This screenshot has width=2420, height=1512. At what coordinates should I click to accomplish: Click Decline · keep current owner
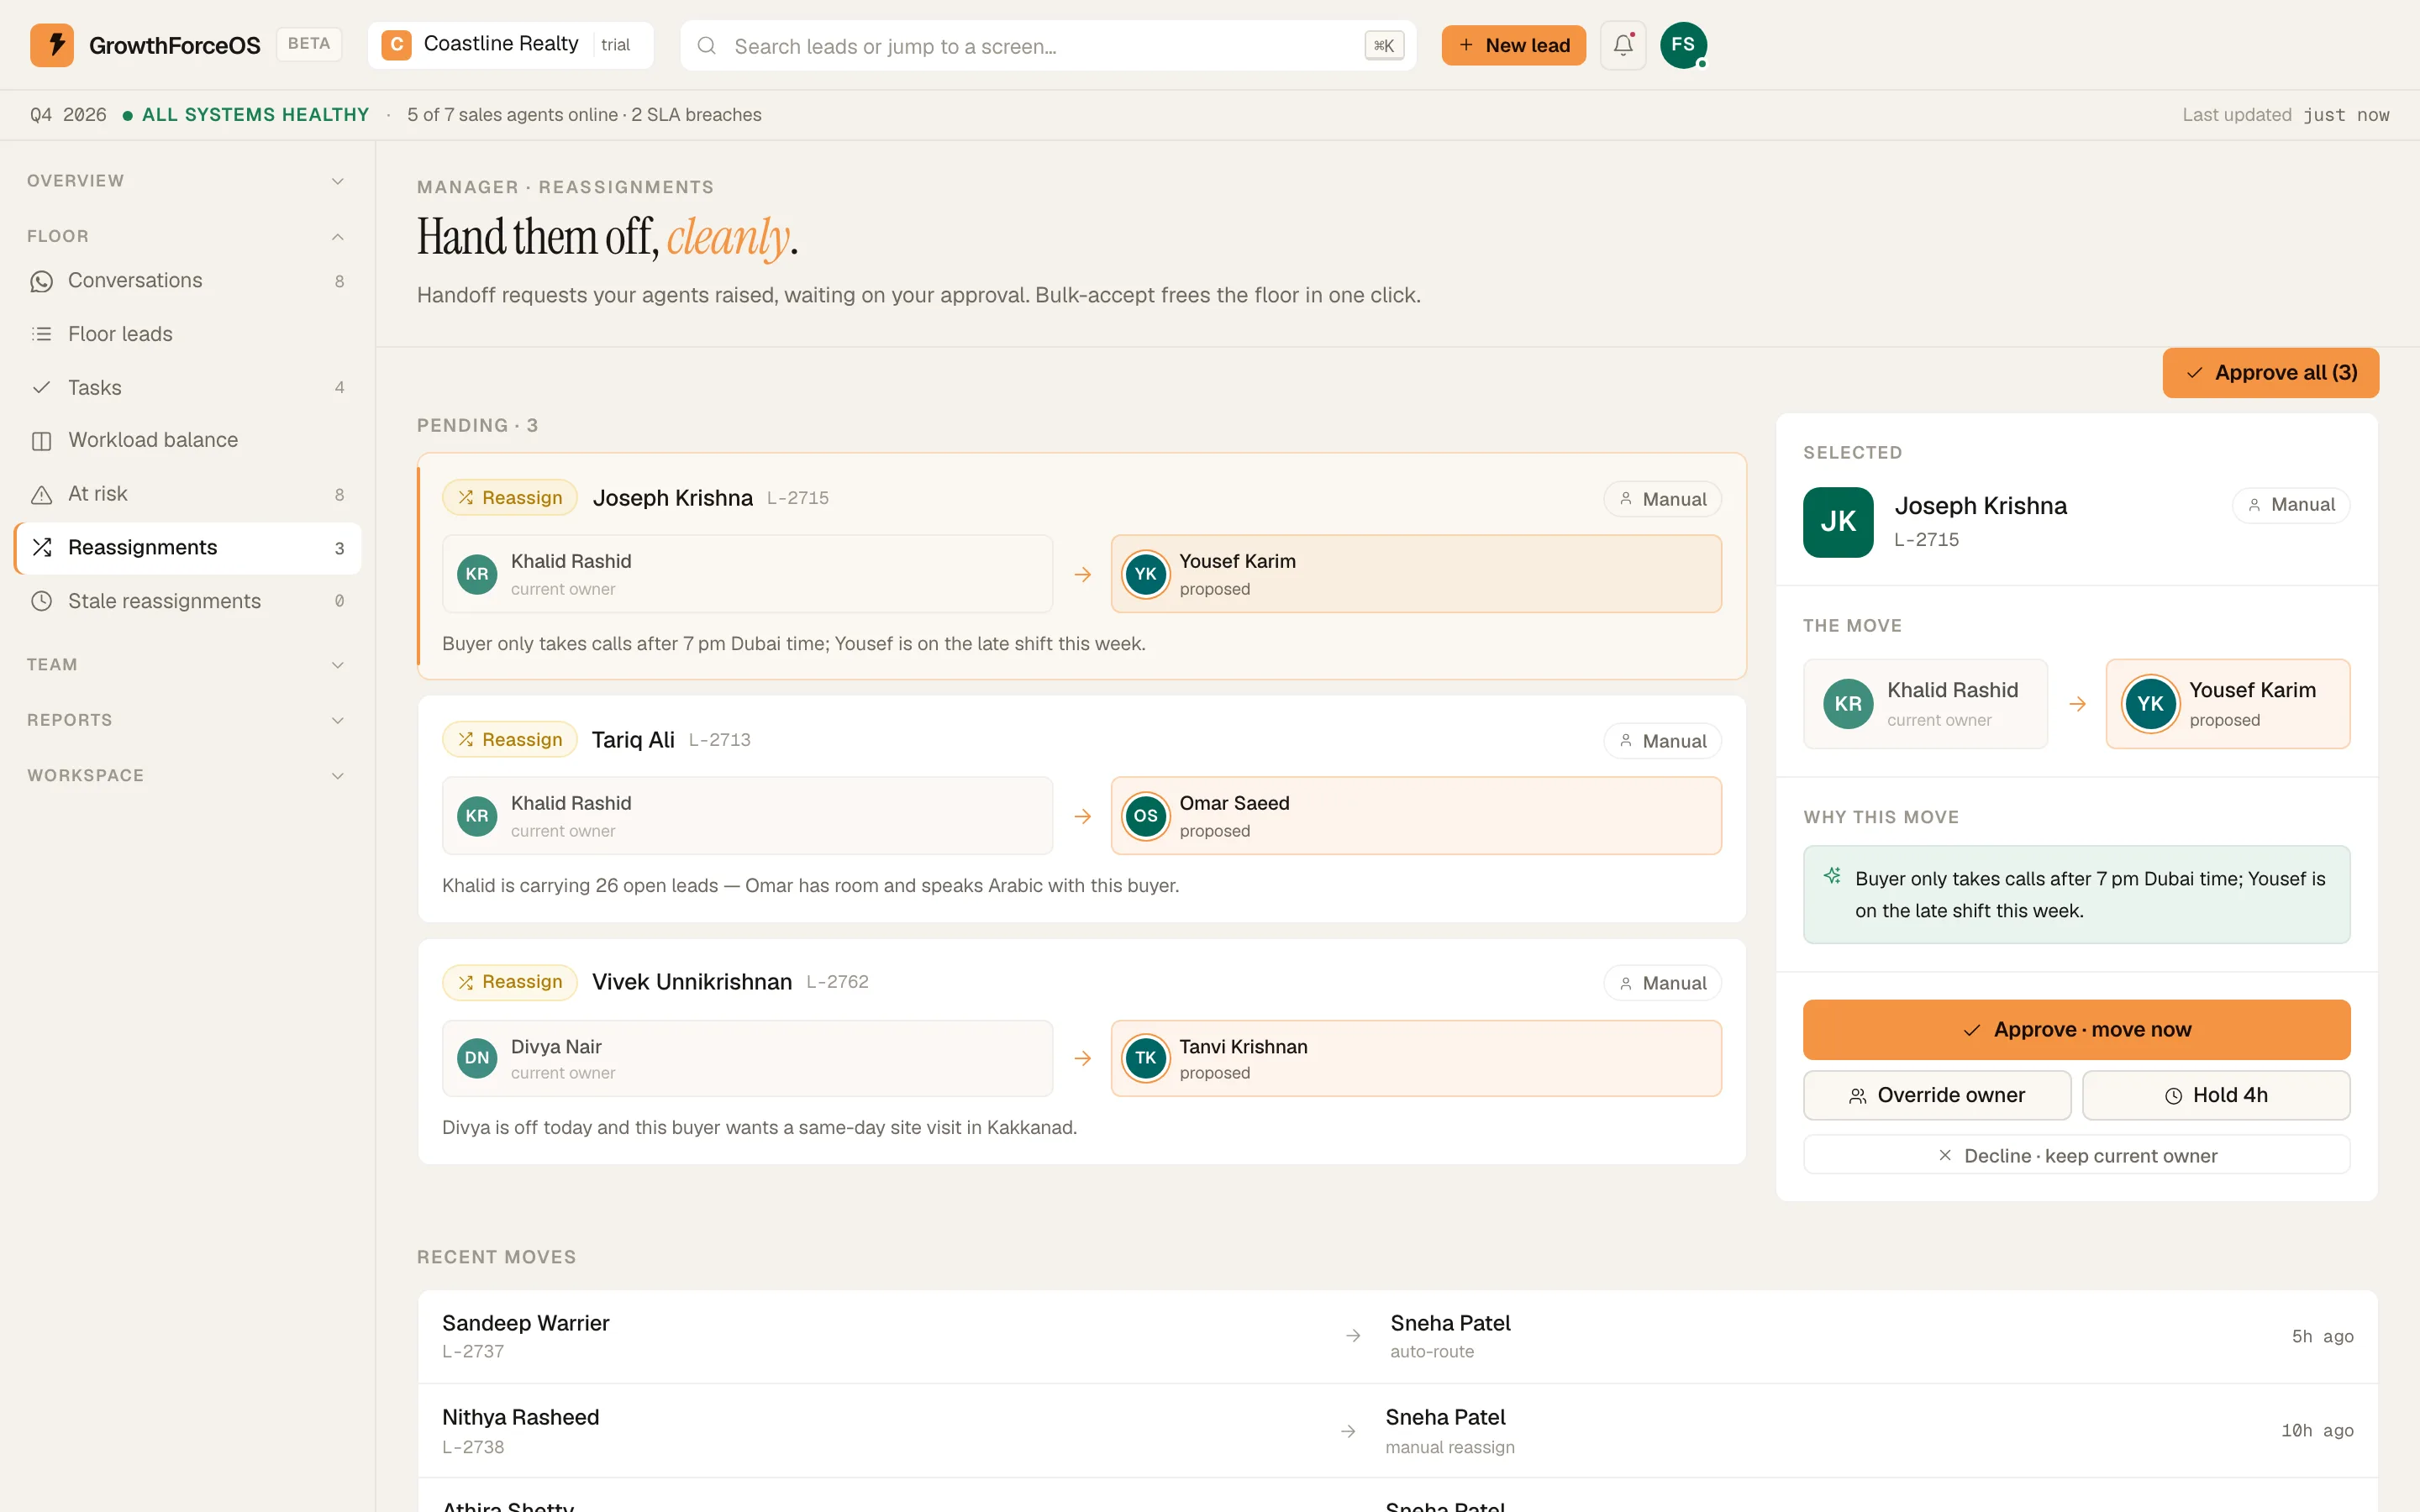pyautogui.click(x=2076, y=1155)
